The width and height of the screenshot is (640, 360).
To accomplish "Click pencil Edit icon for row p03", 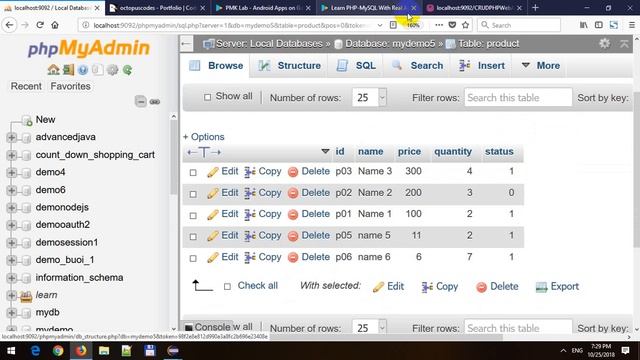I will pos(213,172).
